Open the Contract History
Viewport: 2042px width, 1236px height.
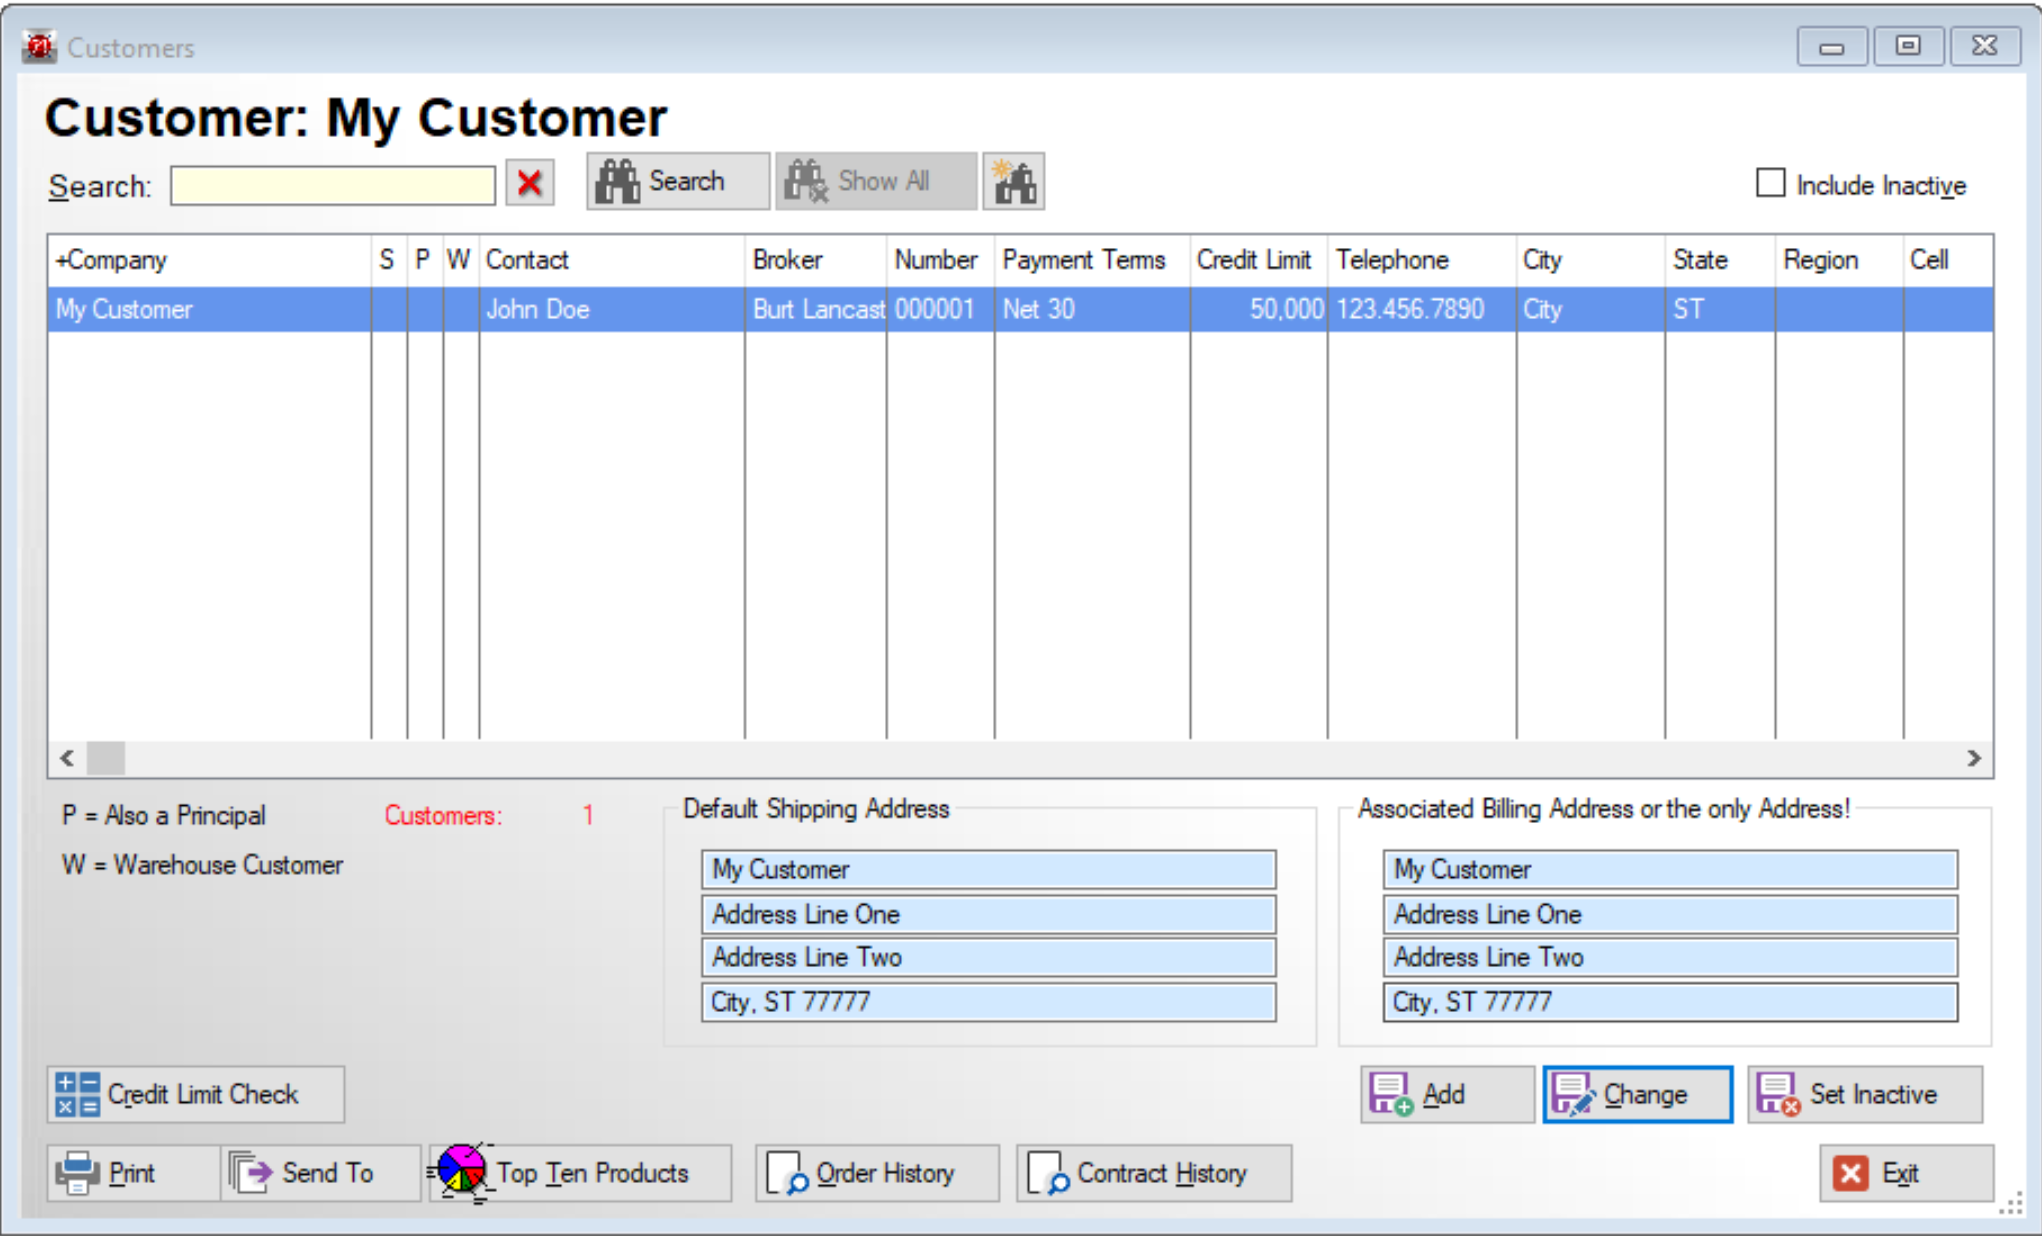point(1154,1173)
